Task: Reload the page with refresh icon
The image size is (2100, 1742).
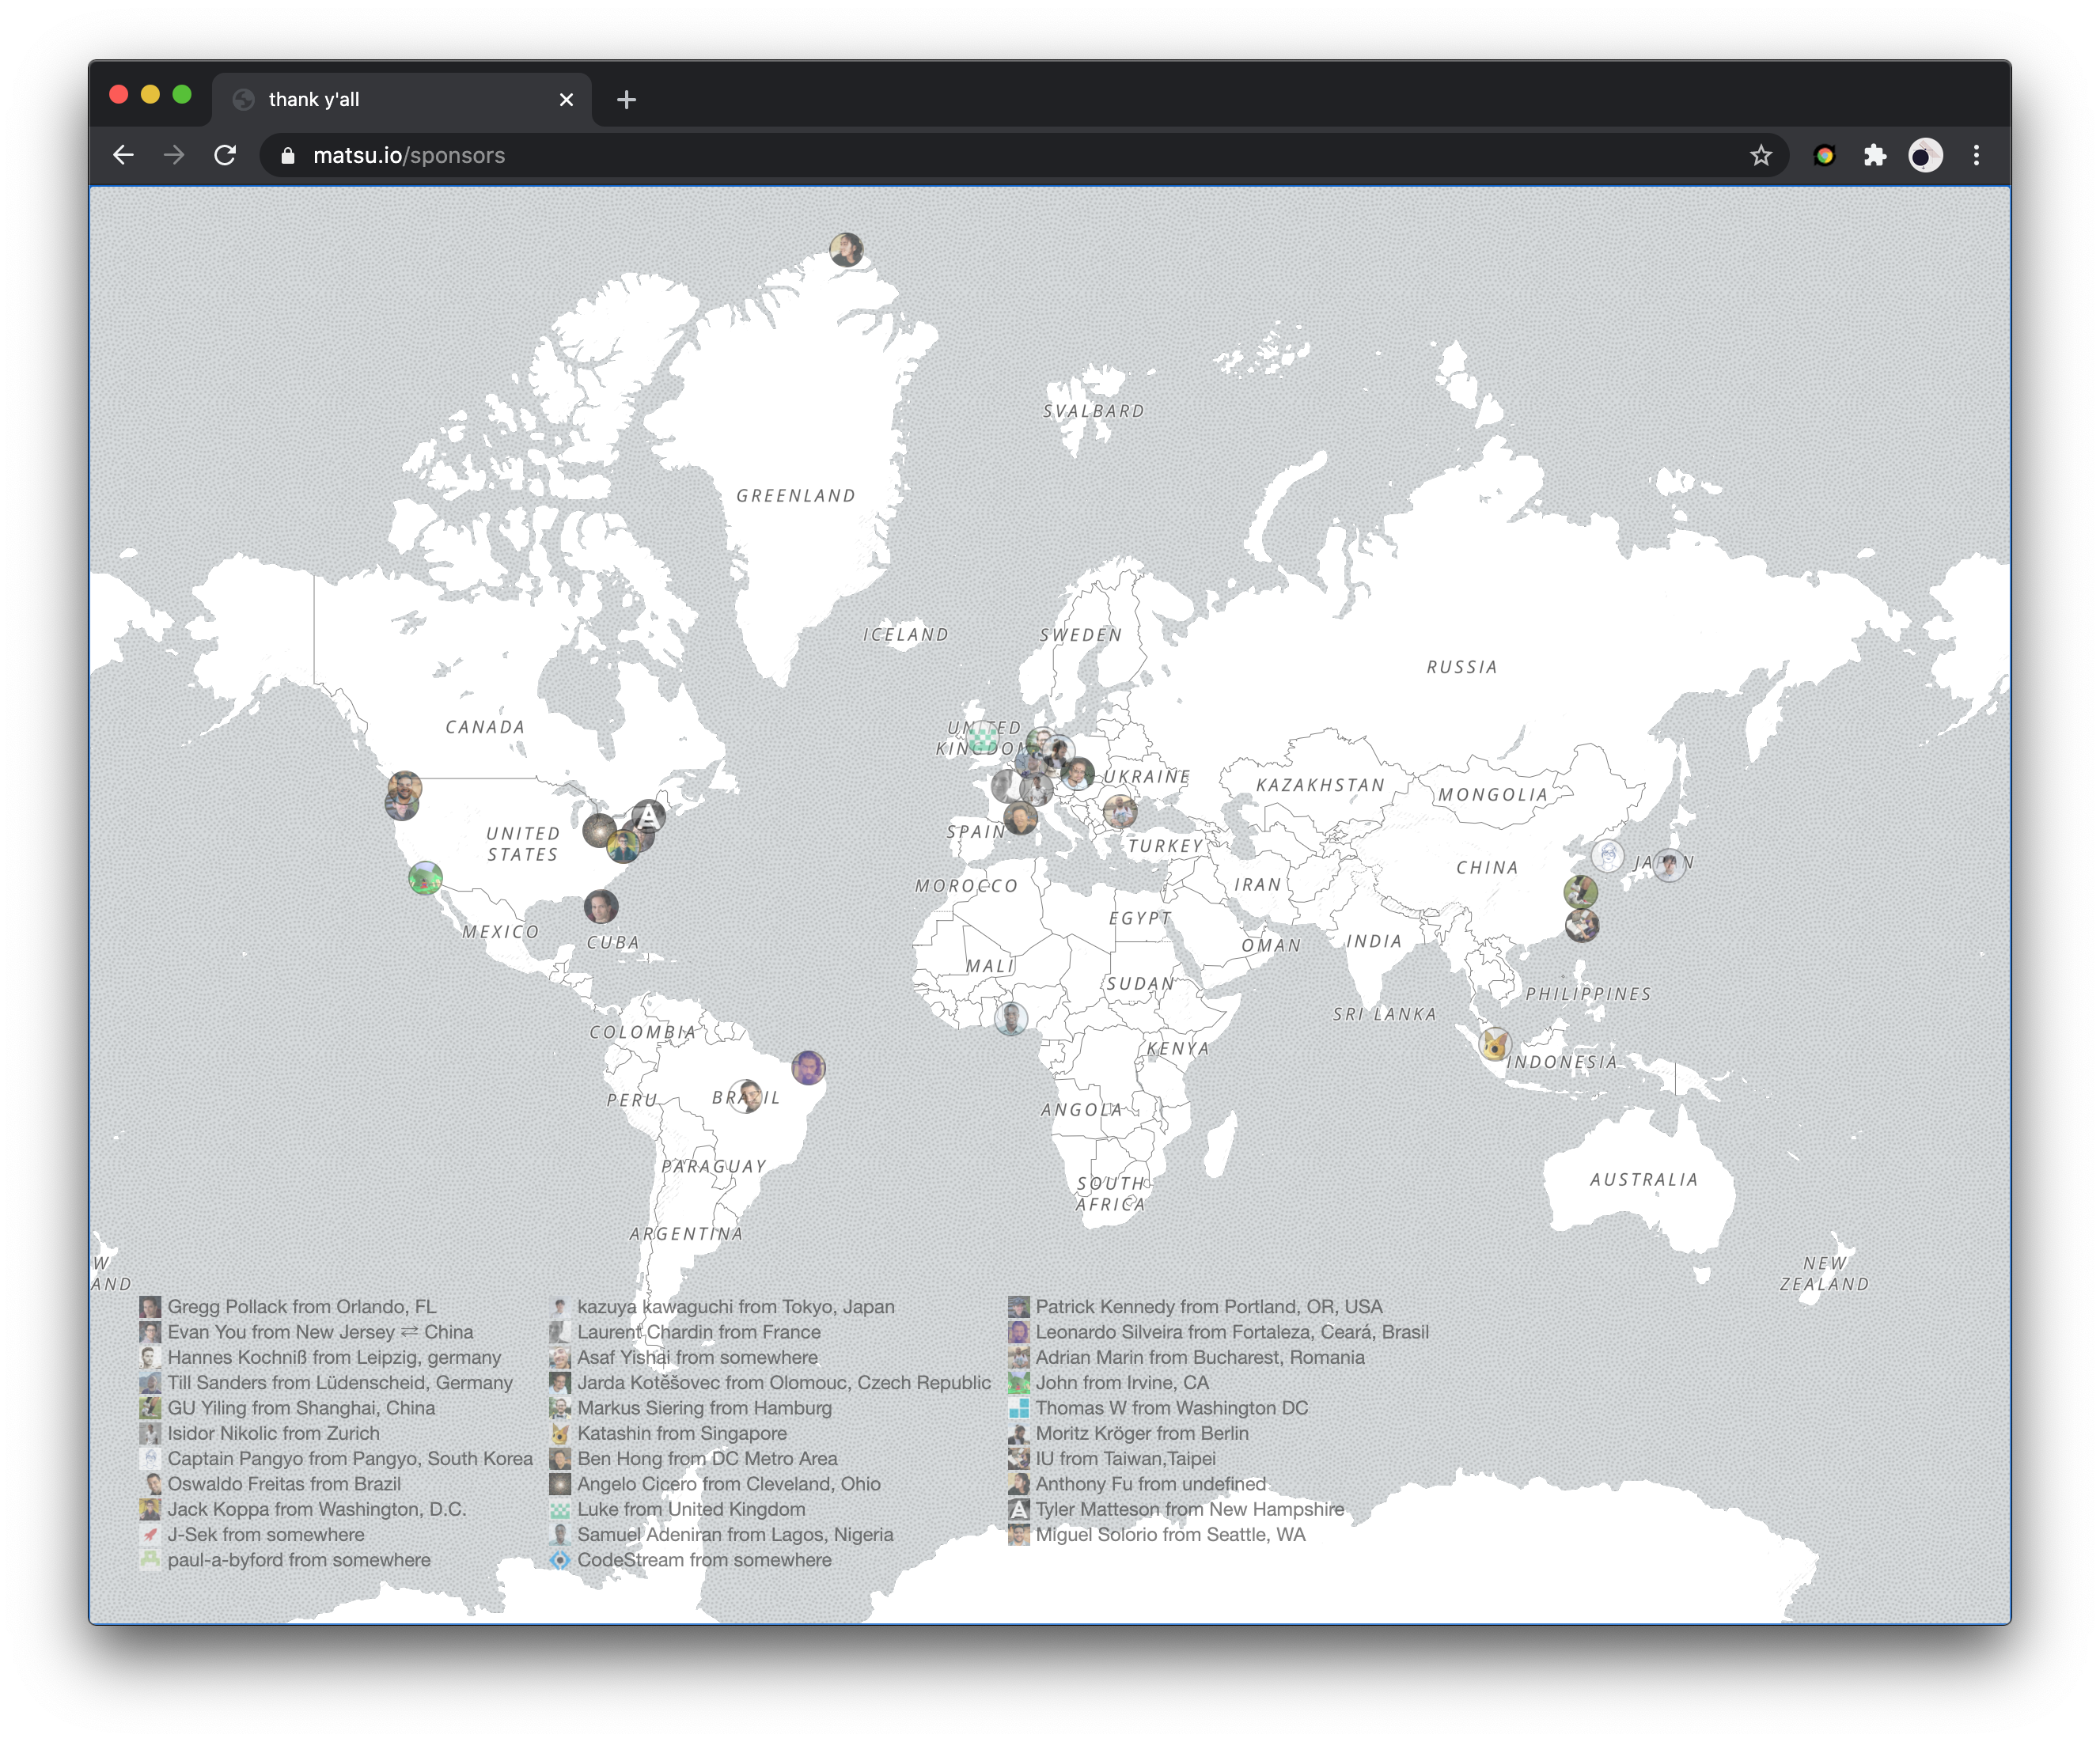Action: click(x=225, y=155)
